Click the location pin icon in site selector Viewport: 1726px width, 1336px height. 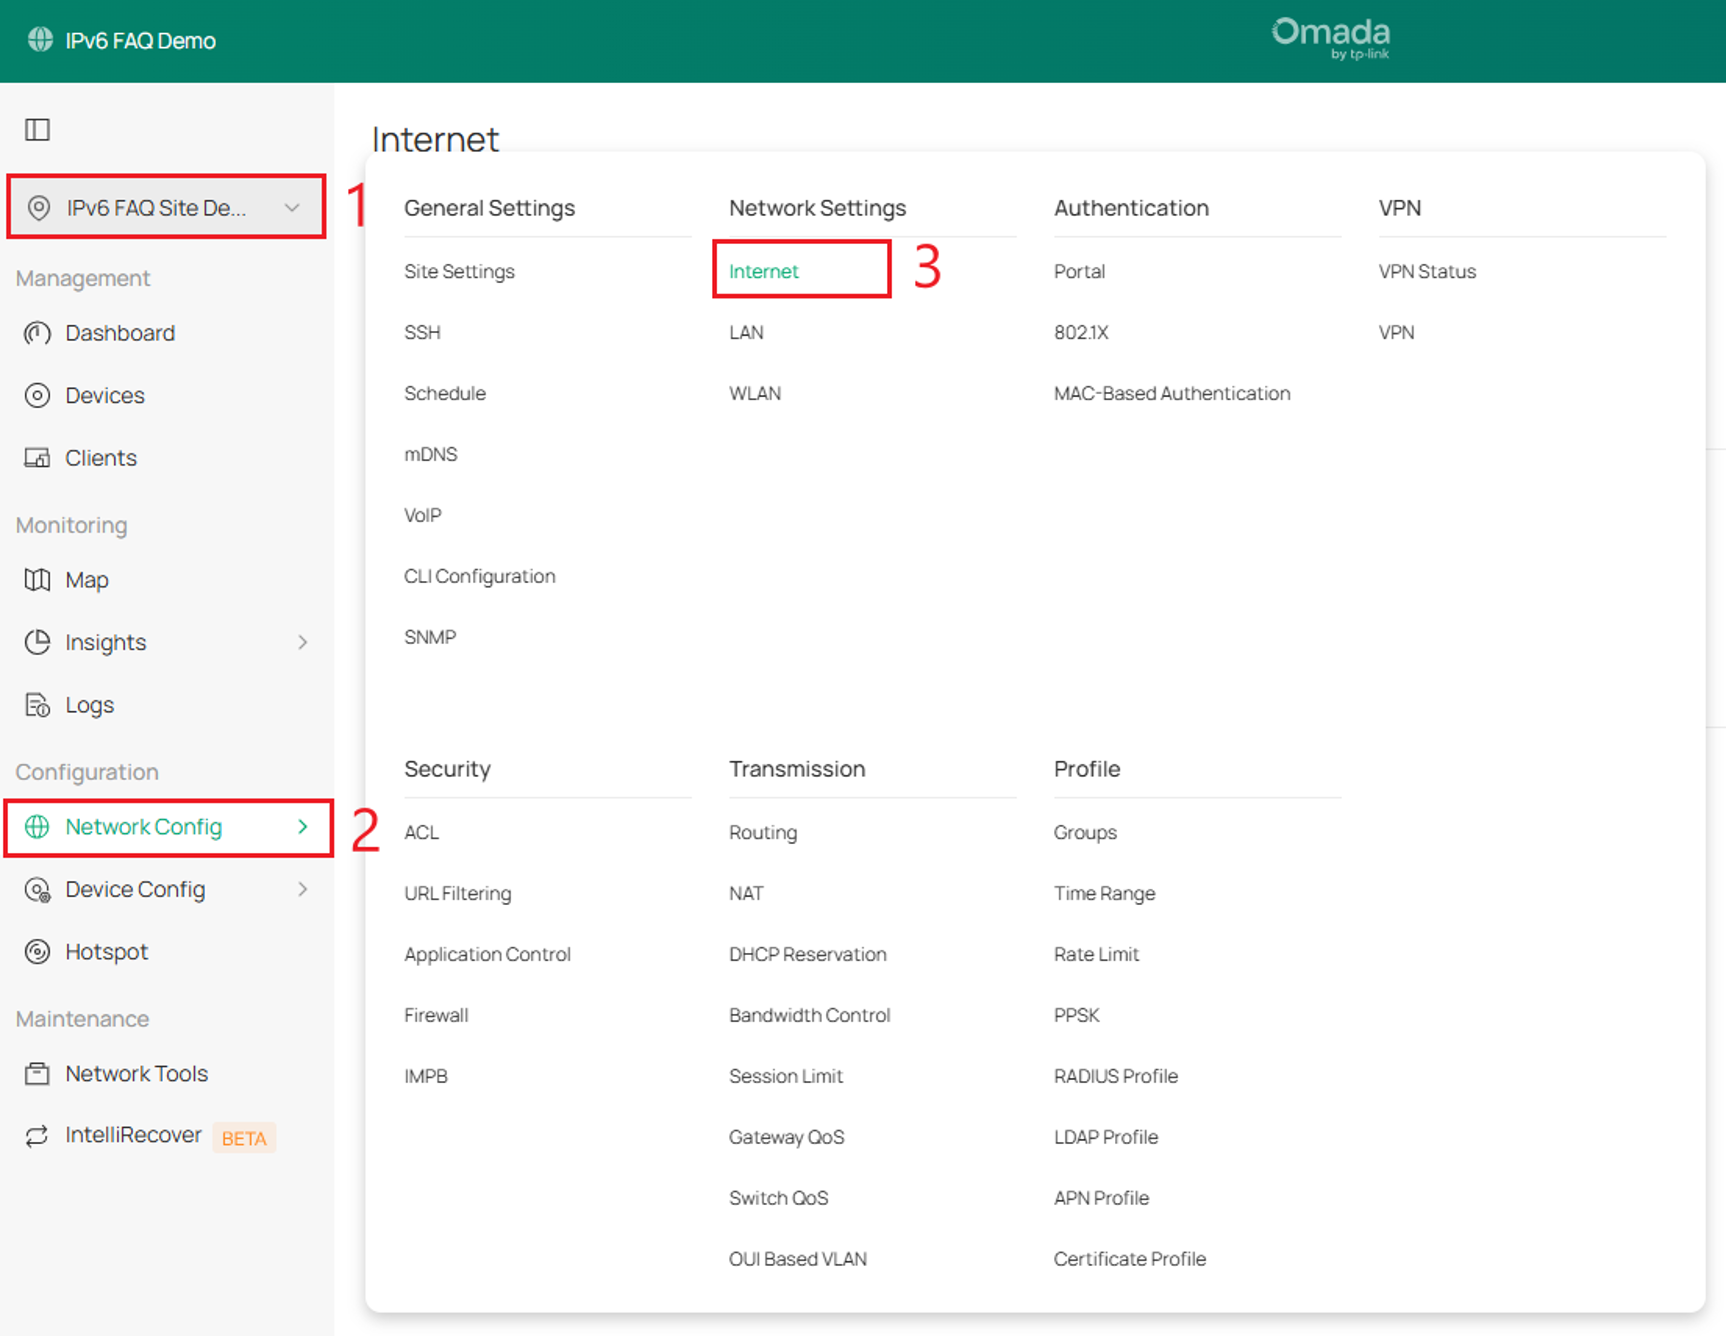[39, 208]
